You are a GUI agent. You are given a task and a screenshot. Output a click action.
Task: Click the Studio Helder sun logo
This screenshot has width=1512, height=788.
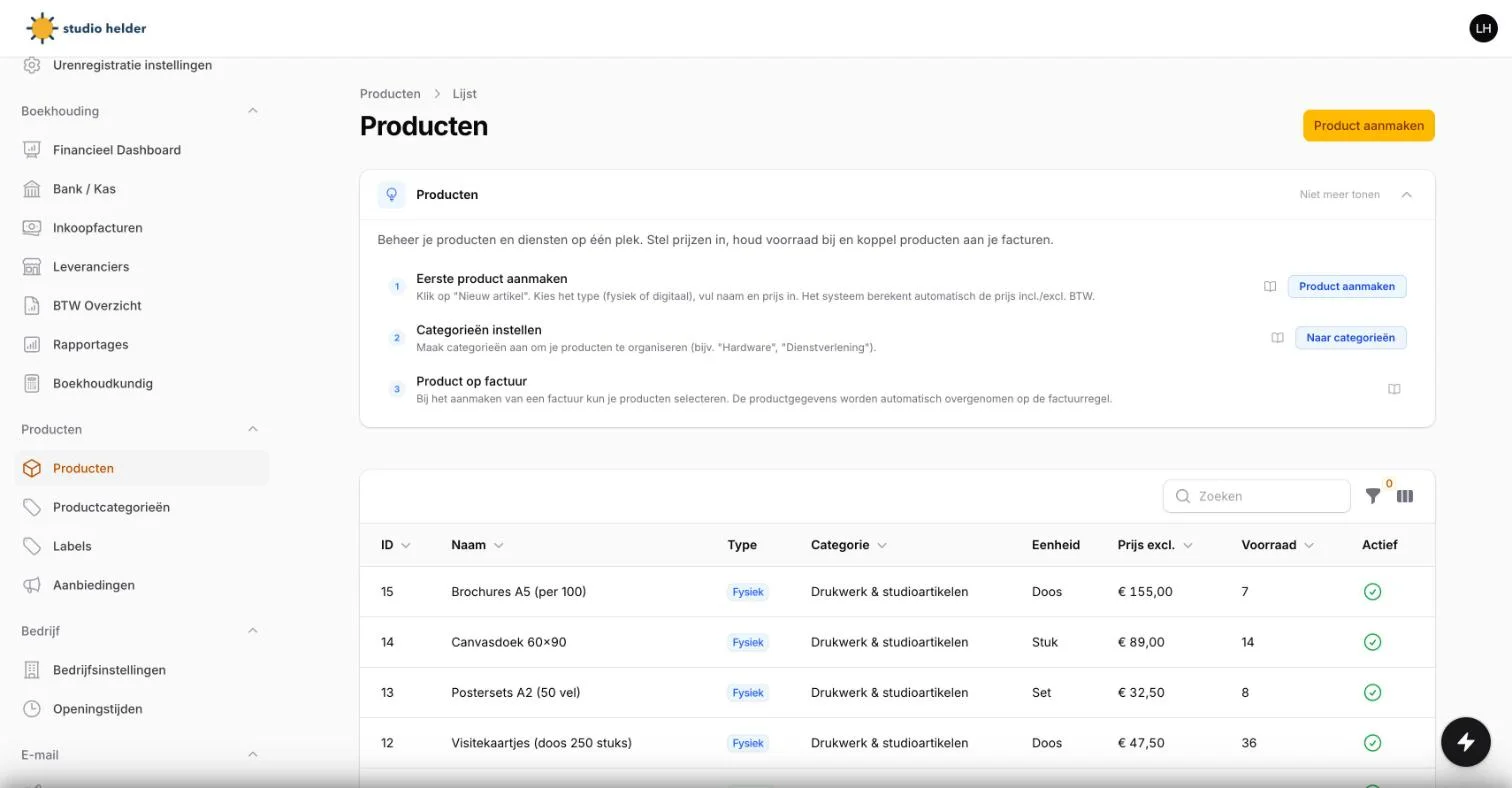(42, 28)
